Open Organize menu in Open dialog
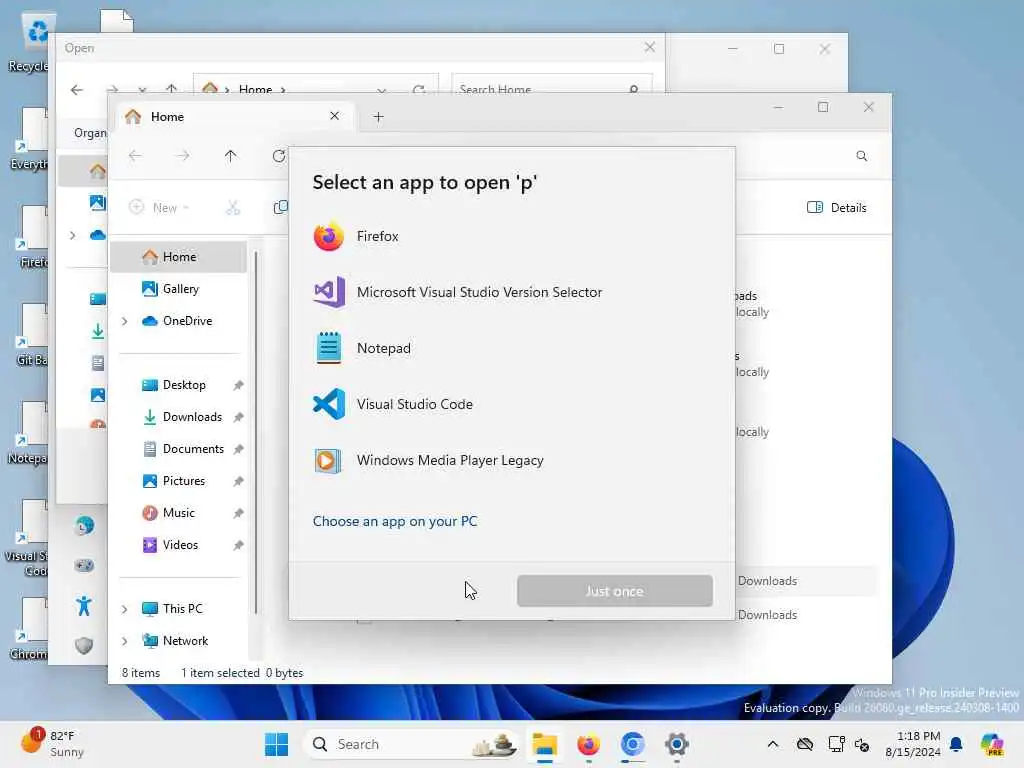The image size is (1024, 768). coord(90,133)
